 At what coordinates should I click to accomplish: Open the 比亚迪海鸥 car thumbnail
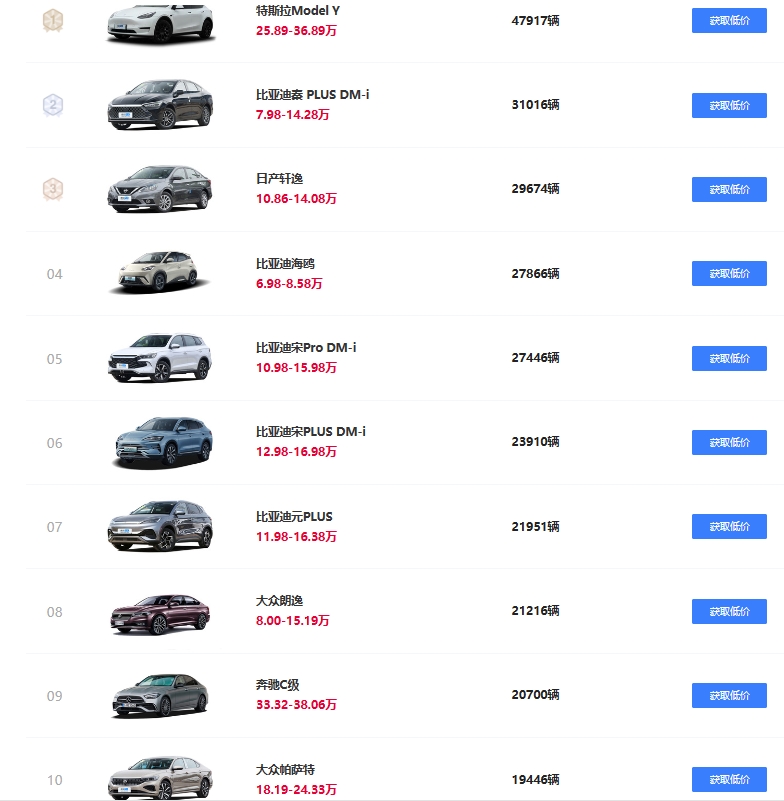[x=160, y=273]
